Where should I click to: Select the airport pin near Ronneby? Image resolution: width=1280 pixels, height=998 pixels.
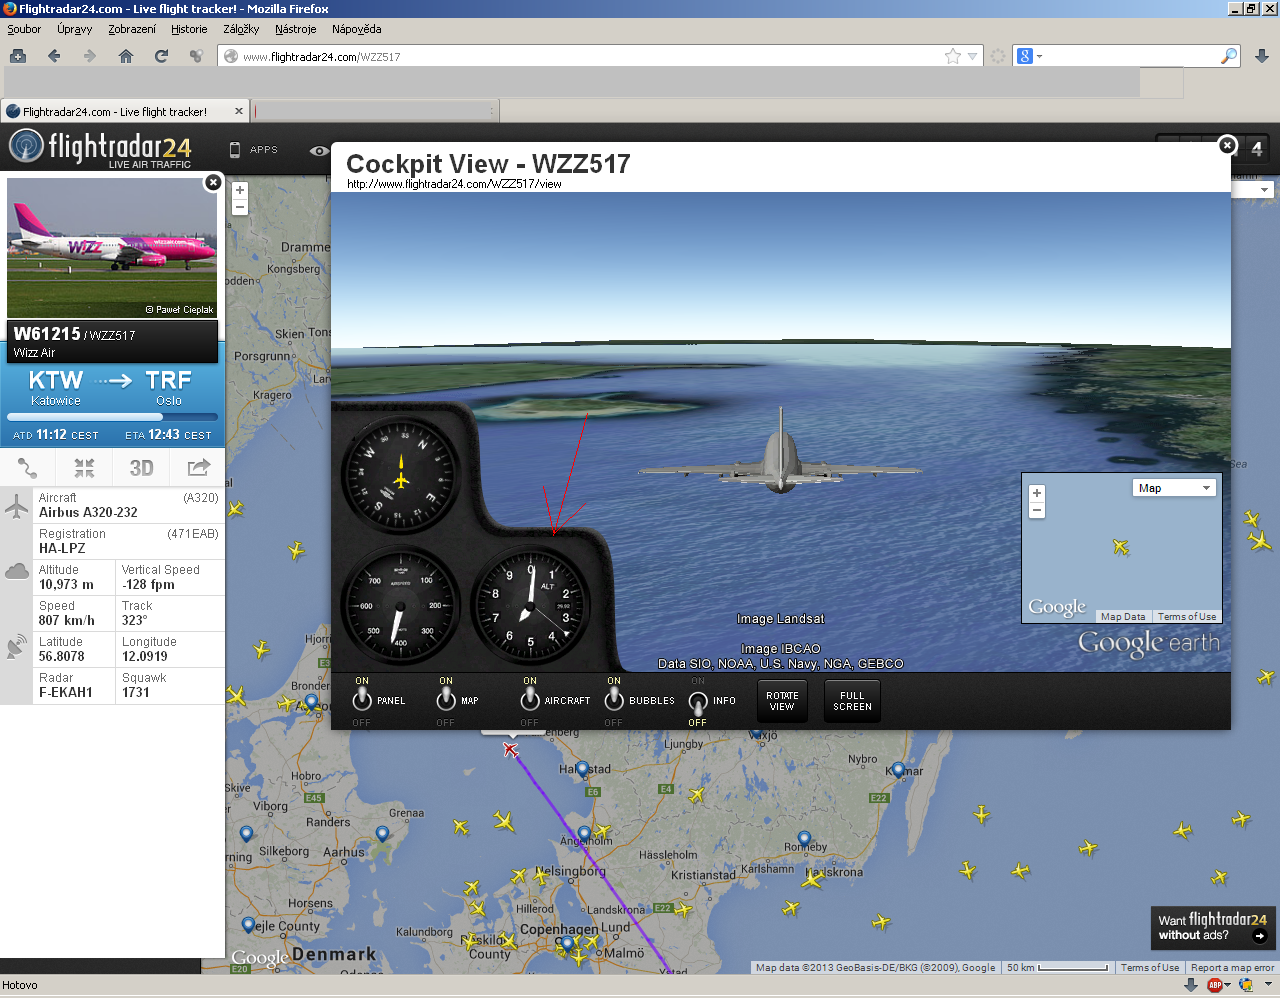(x=804, y=839)
